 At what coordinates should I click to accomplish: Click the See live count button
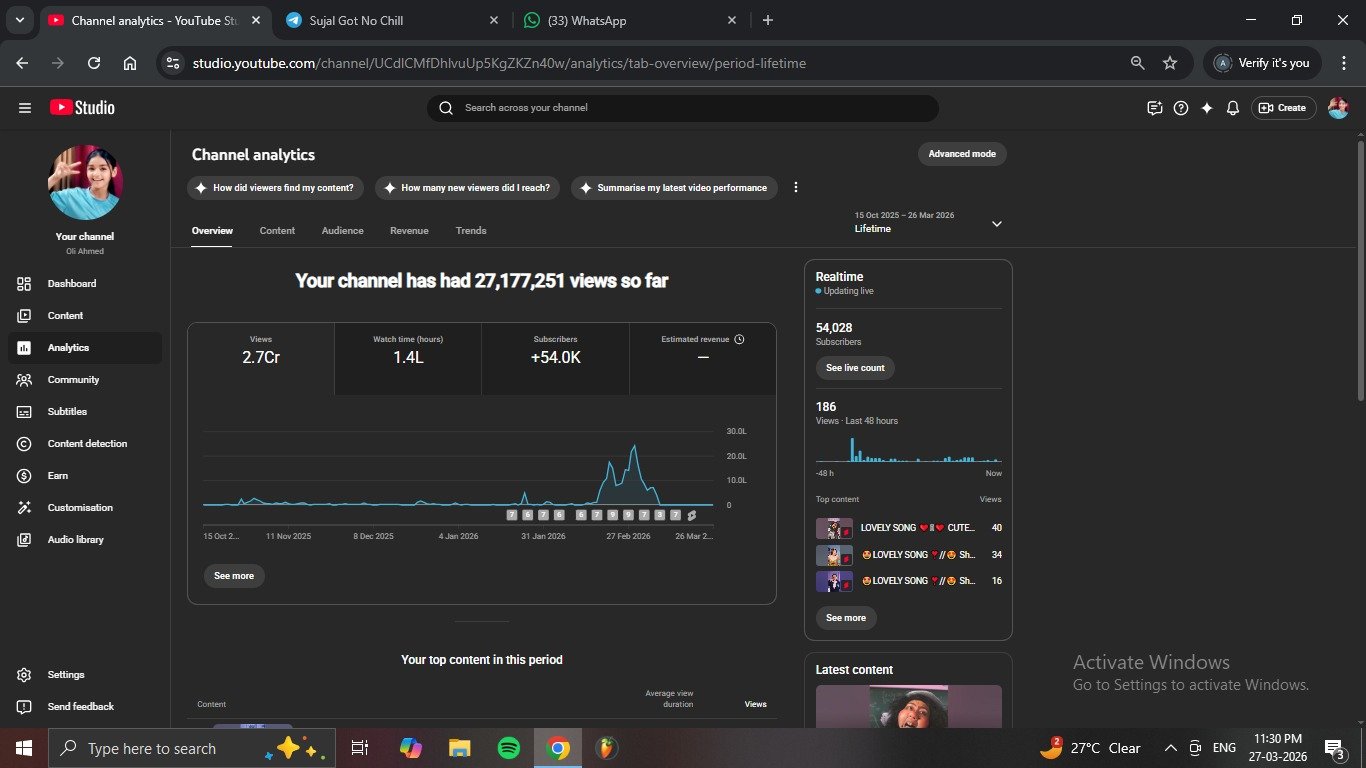coord(855,368)
